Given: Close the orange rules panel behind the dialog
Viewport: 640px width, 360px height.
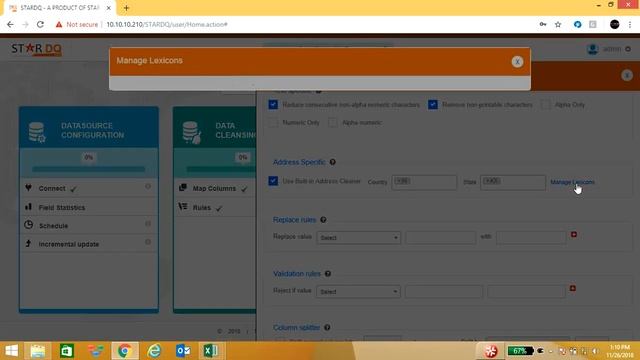Looking at the screenshot, I should tap(627, 76).
